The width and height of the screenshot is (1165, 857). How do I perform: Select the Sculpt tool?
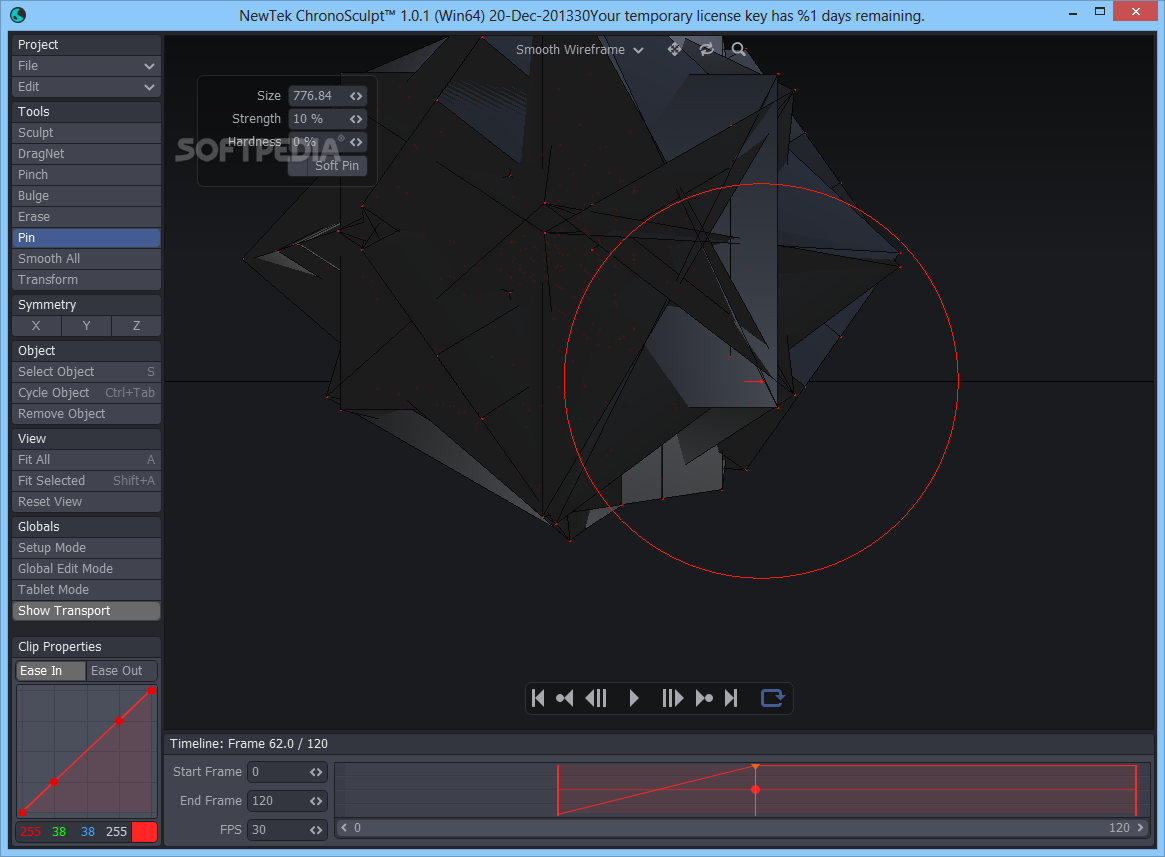(x=86, y=133)
